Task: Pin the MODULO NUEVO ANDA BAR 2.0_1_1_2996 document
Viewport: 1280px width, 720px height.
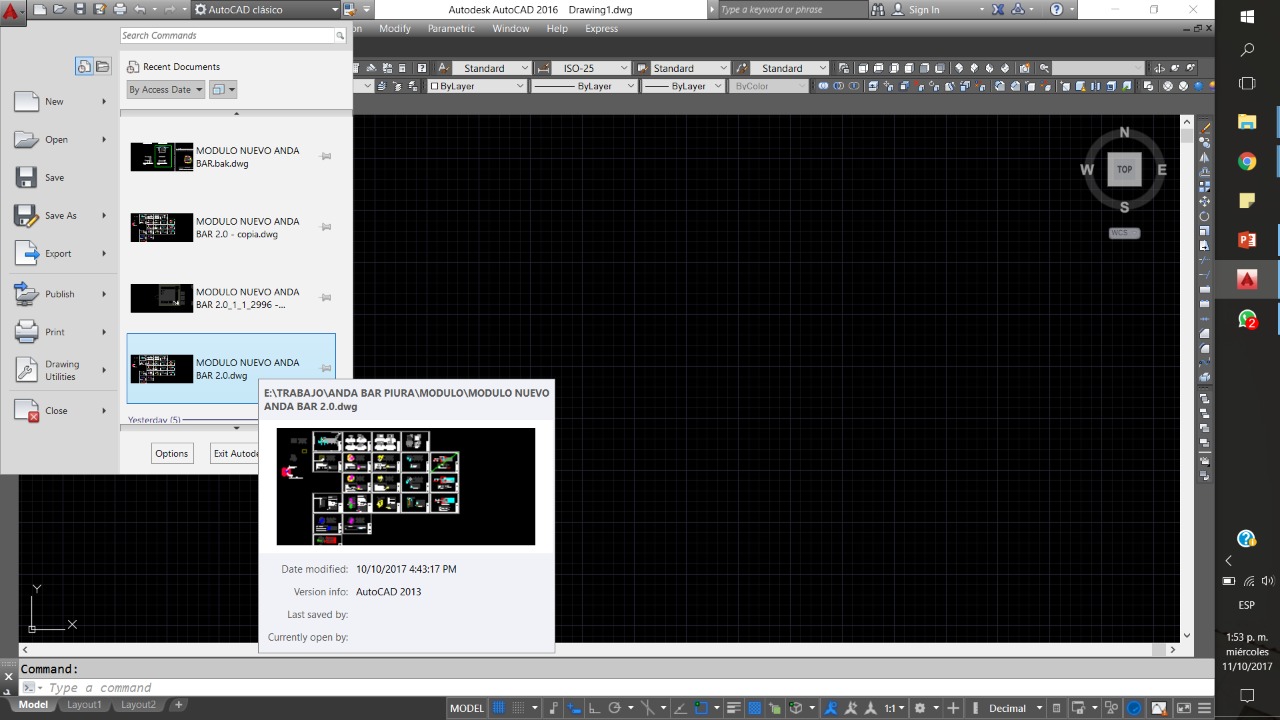Action: click(325, 298)
